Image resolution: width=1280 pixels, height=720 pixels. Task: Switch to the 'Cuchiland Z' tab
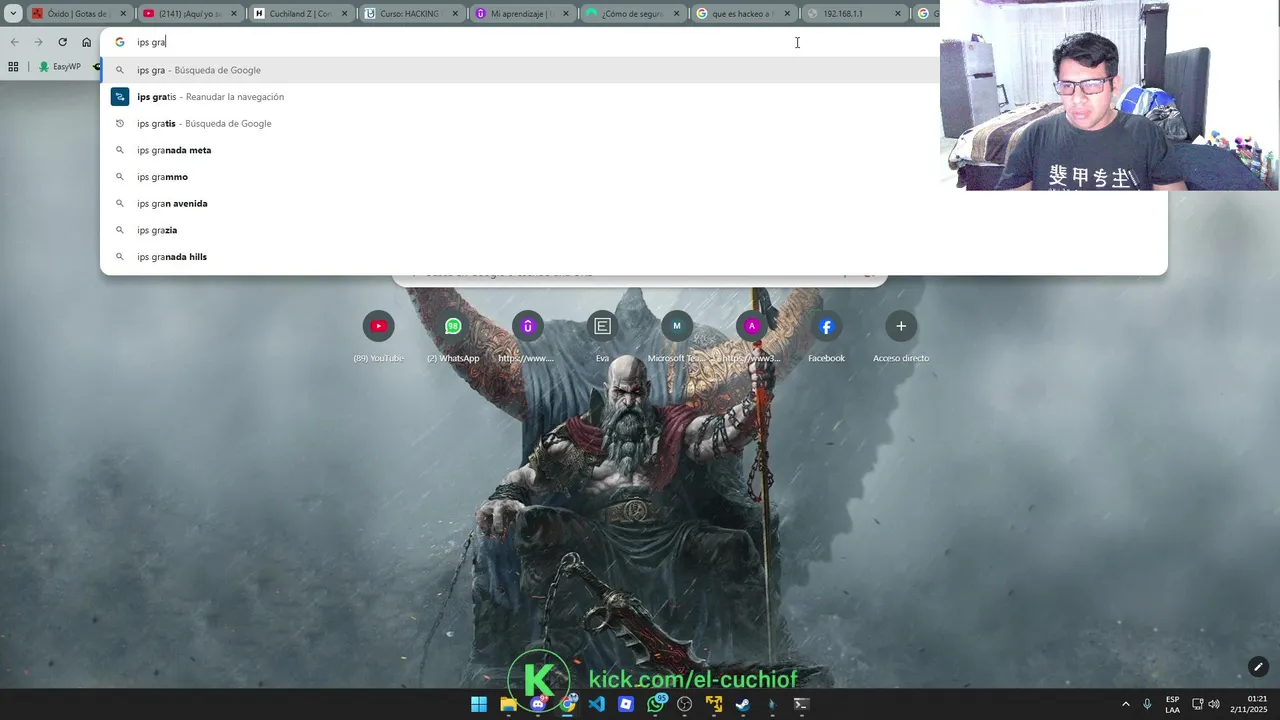(x=301, y=14)
